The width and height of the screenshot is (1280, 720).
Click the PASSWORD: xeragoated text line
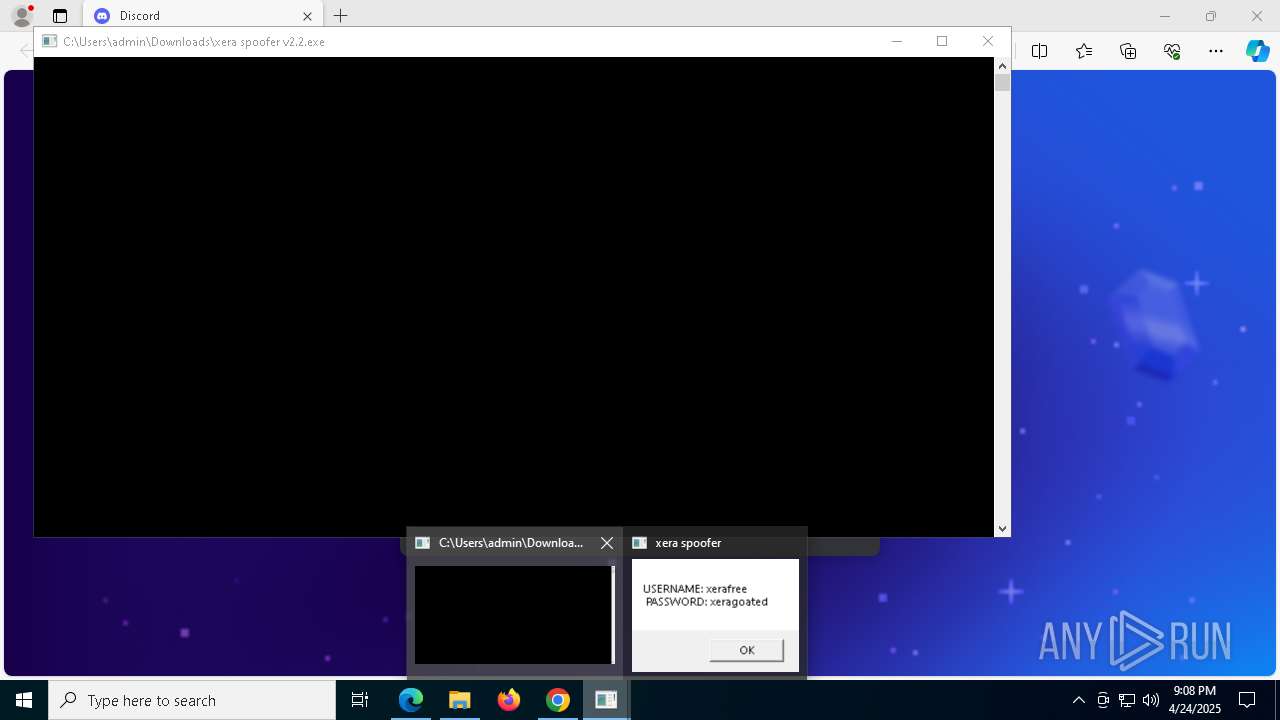coord(707,602)
